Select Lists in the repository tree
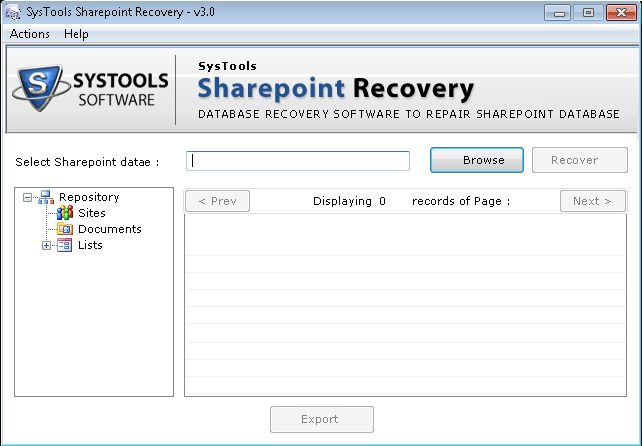 (90, 245)
